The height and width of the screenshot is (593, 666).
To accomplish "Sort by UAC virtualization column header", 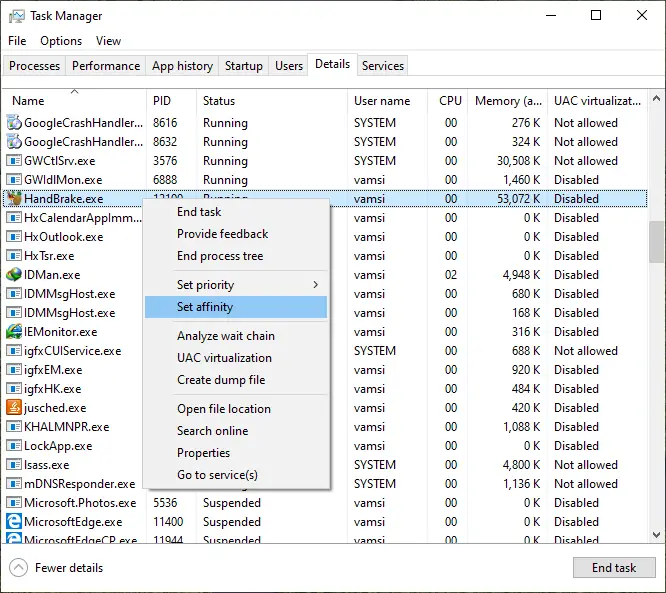I will coord(598,101).
